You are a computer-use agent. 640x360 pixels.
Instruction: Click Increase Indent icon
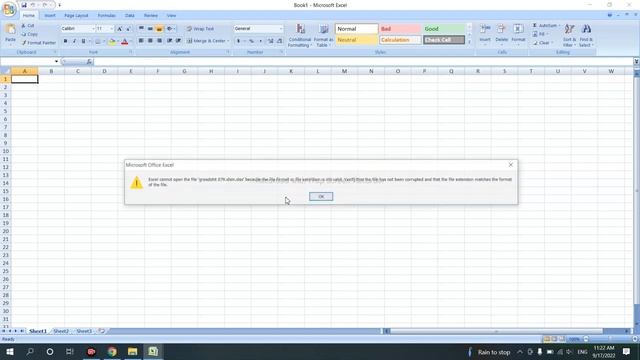178,41
